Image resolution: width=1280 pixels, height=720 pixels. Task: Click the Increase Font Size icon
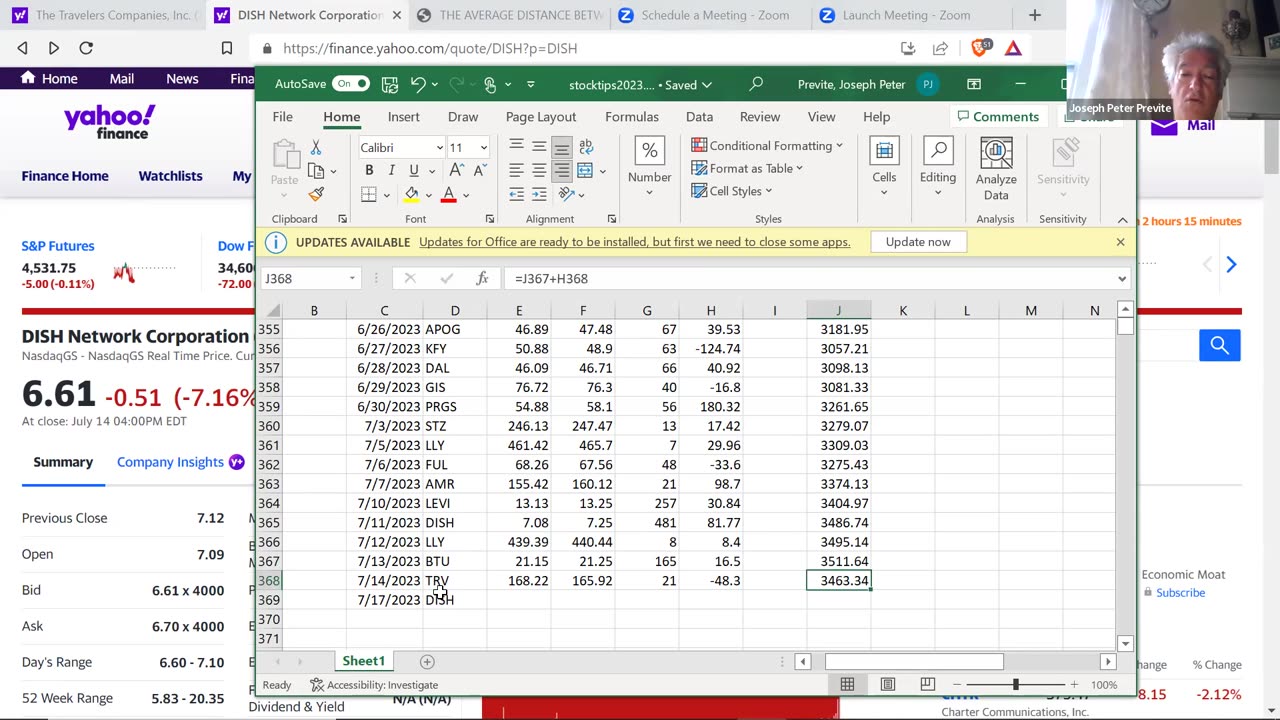point(456,171)
